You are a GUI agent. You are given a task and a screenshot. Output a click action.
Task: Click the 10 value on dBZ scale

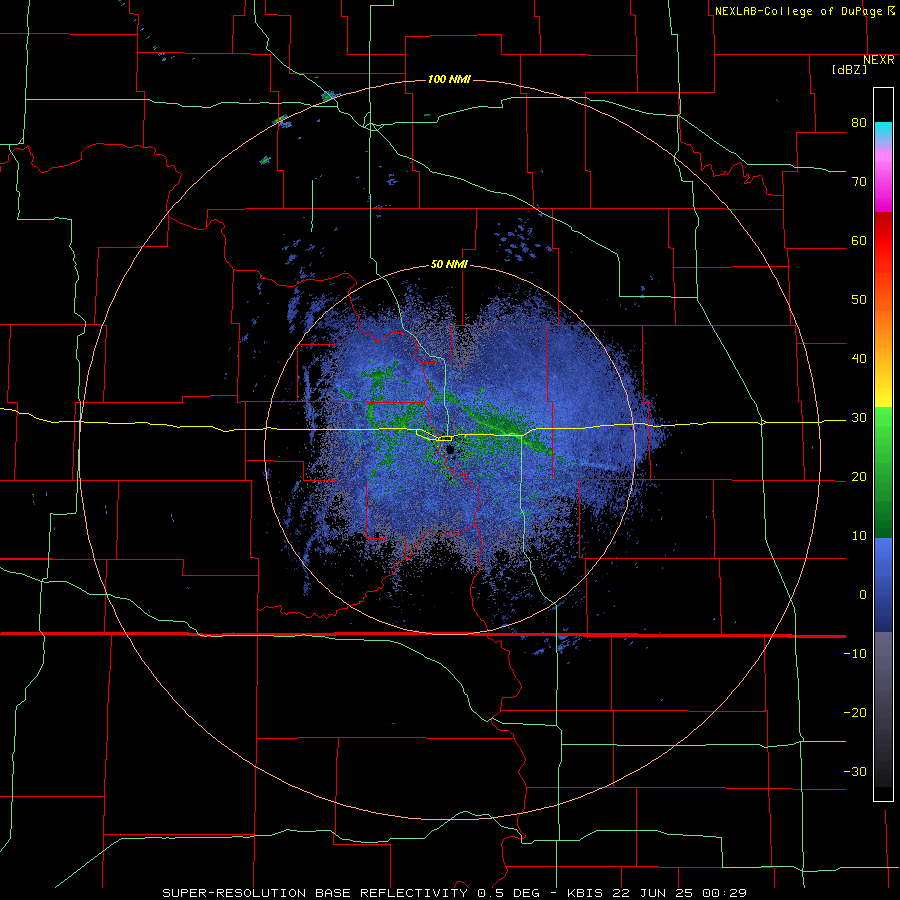pyautogui.click(x=859, y=536)
